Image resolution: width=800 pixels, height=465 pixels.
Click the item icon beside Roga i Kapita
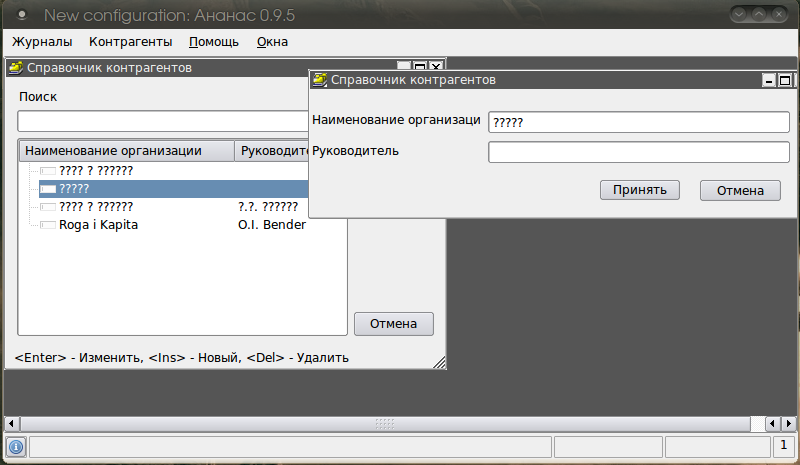[x=48, y=225]
